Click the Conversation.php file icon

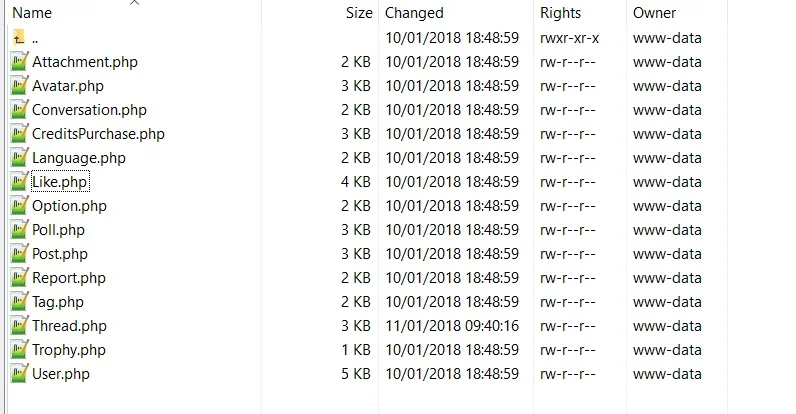tap(19, 110)
